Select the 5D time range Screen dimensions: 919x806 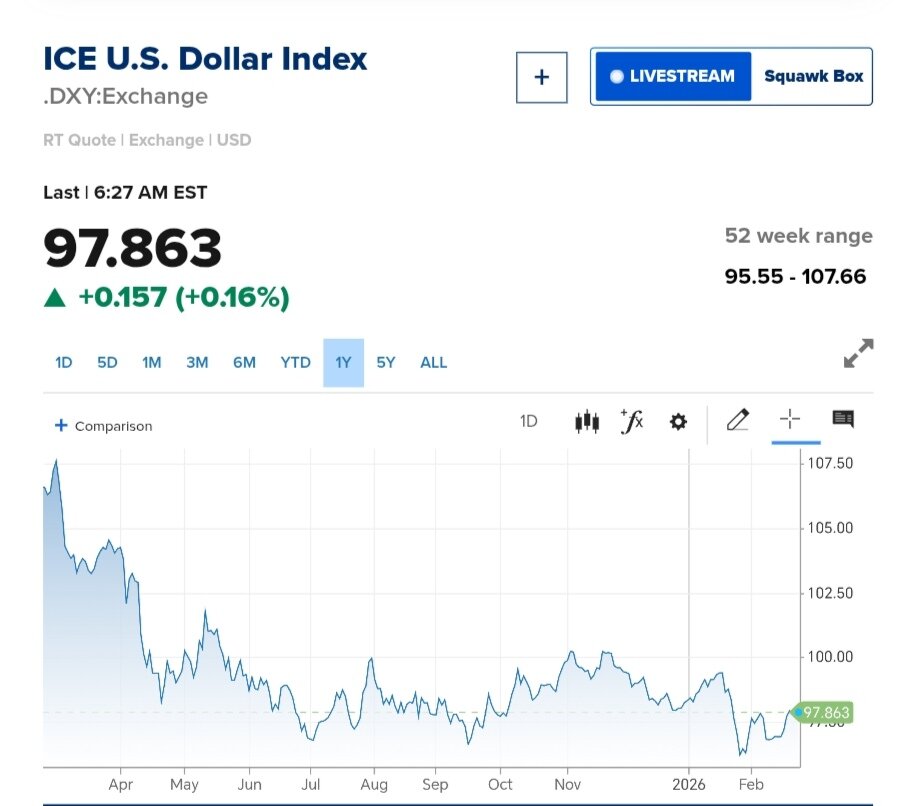tap(107, 363)
